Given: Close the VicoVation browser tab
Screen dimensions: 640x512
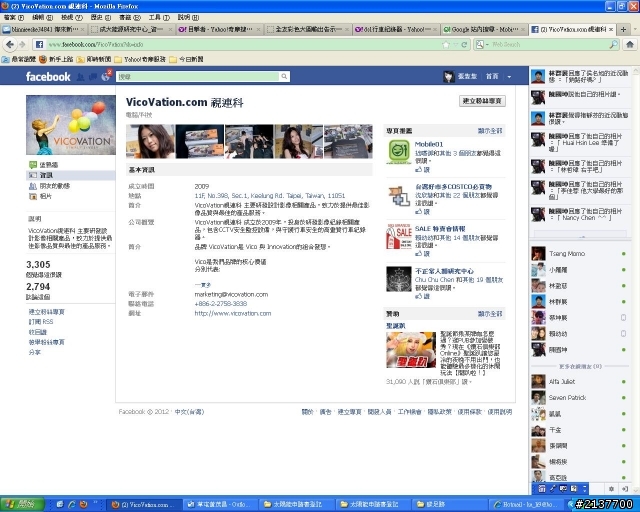Looking at the screenshot, I should click(x=611, y=29).
